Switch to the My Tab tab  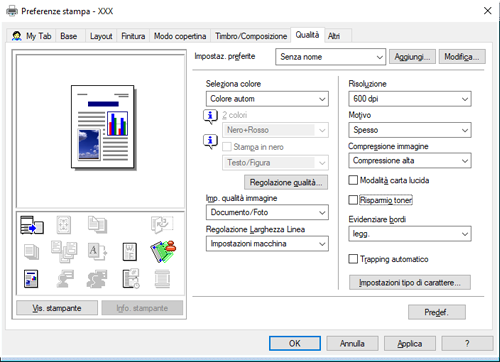point(32,36)
